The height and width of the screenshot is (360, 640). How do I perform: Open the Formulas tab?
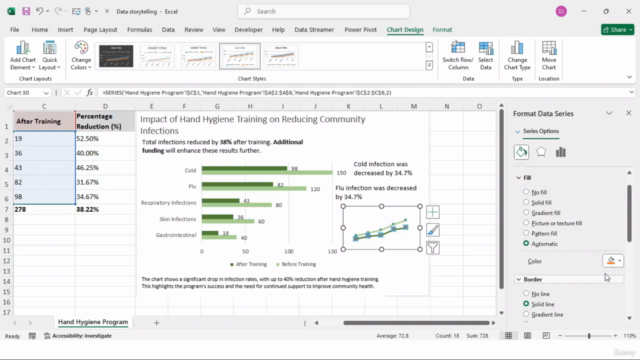140,30
